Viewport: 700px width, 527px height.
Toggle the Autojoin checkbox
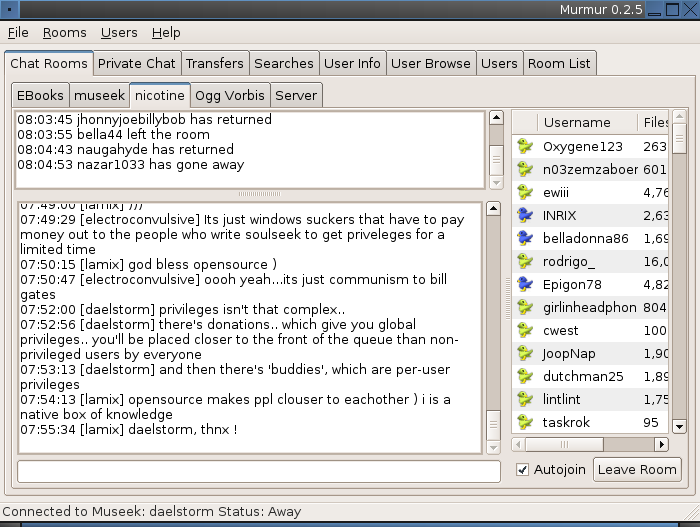pos(522,469)
